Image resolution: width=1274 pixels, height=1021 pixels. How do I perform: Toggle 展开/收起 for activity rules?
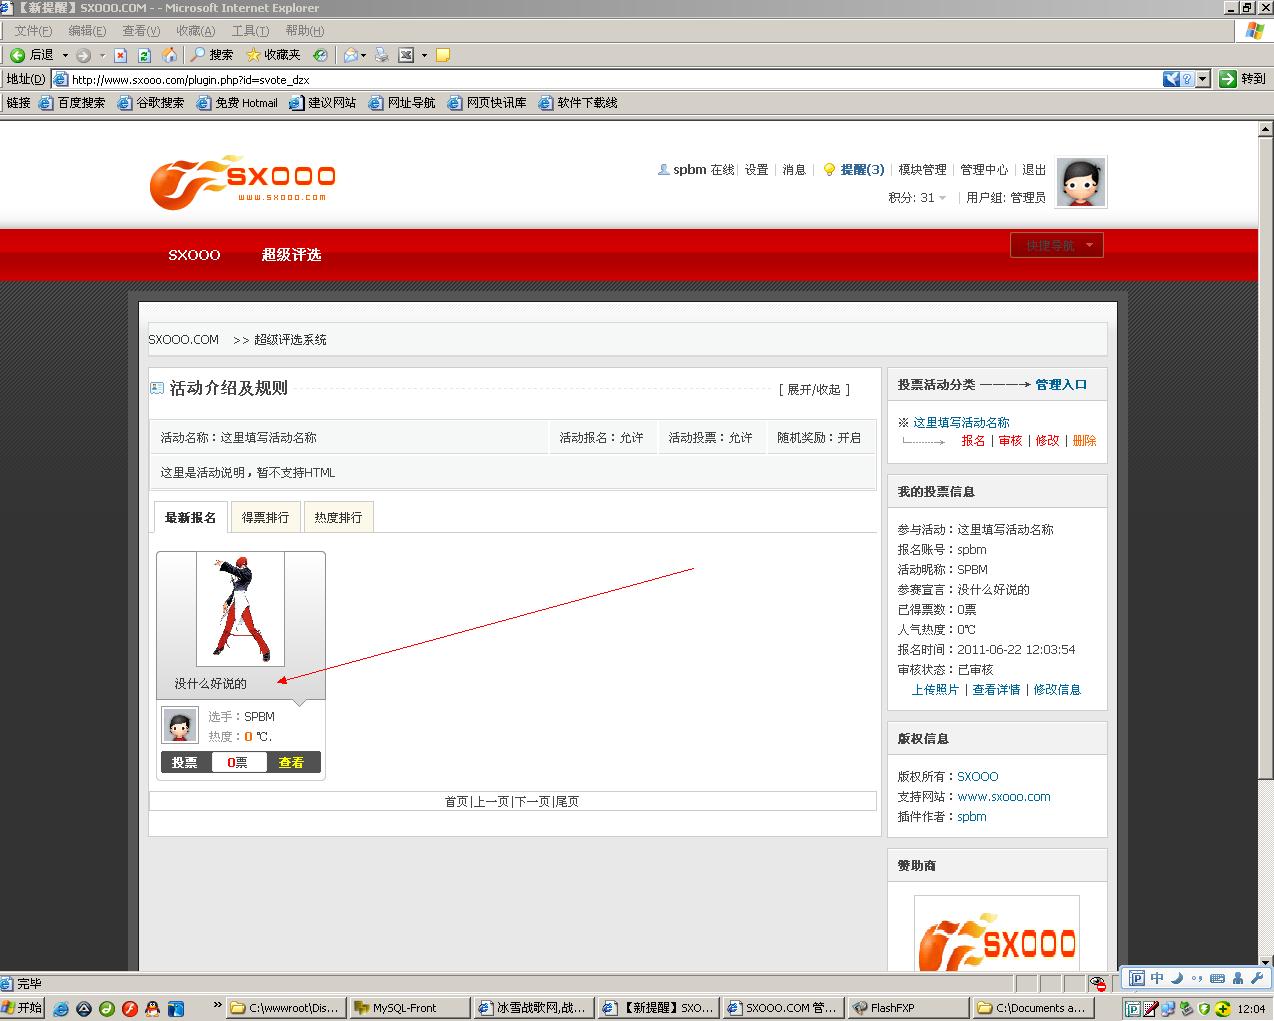pos(814,389)
